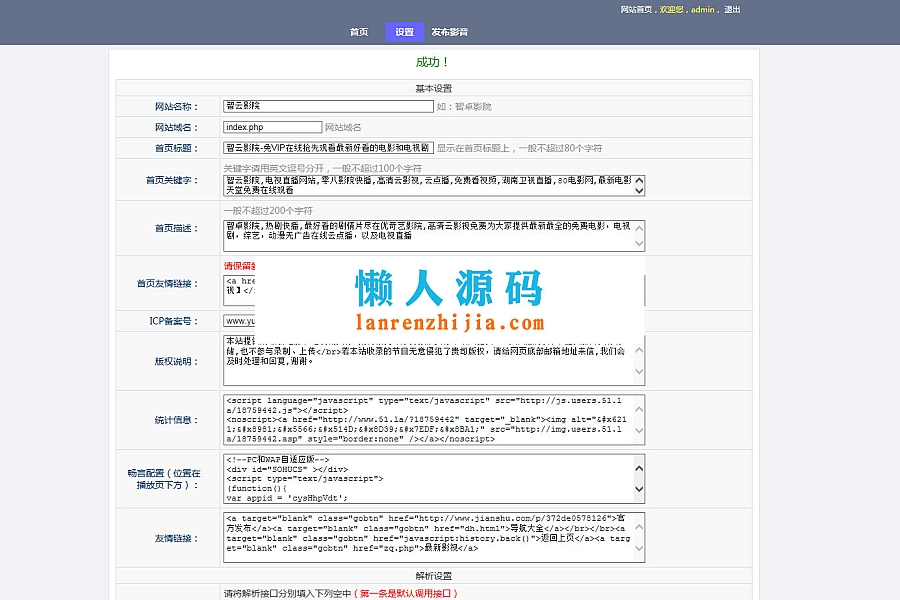Image resolution: width=900 pixels, height=600 pixels.
Task: Edit the bottom 友情链接 HTML textarea
Action: pyautogui.click(x=434, y=537)
